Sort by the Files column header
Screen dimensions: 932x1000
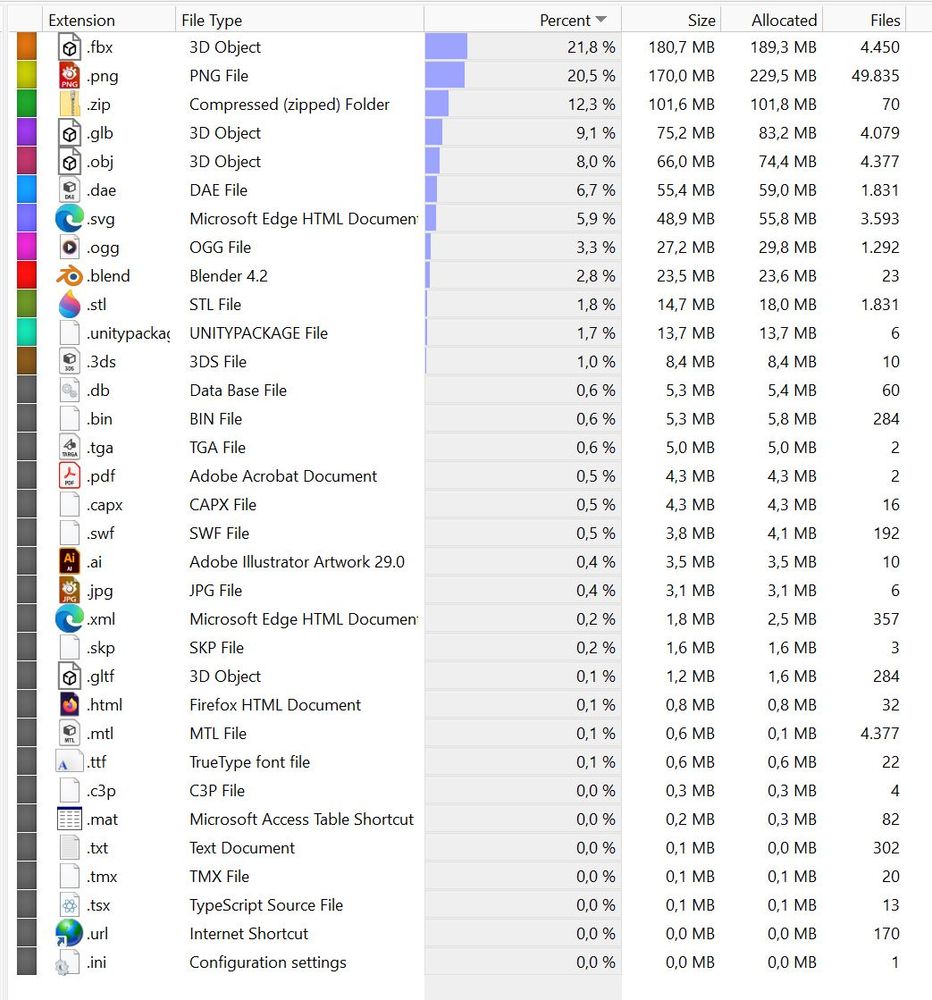click(864, 20)
